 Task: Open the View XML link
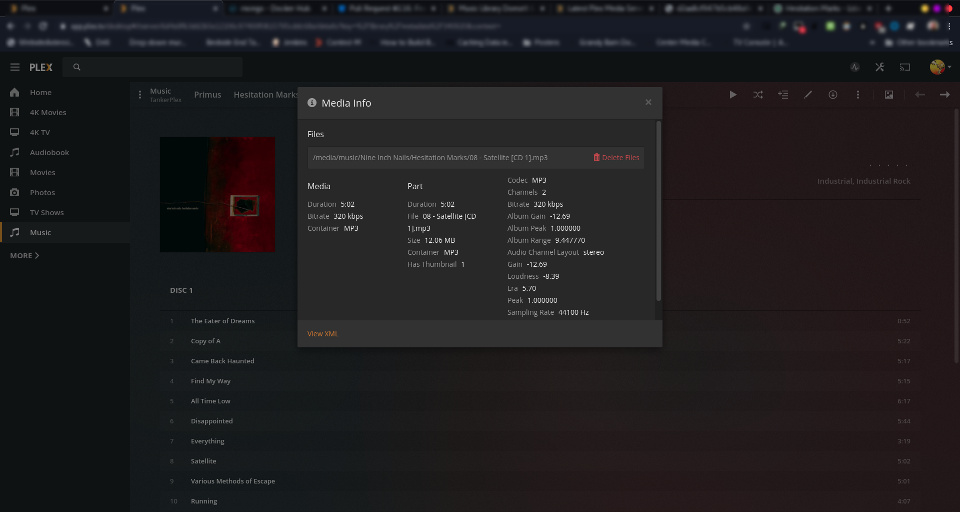pyautogui.click(x=322, y=334)
